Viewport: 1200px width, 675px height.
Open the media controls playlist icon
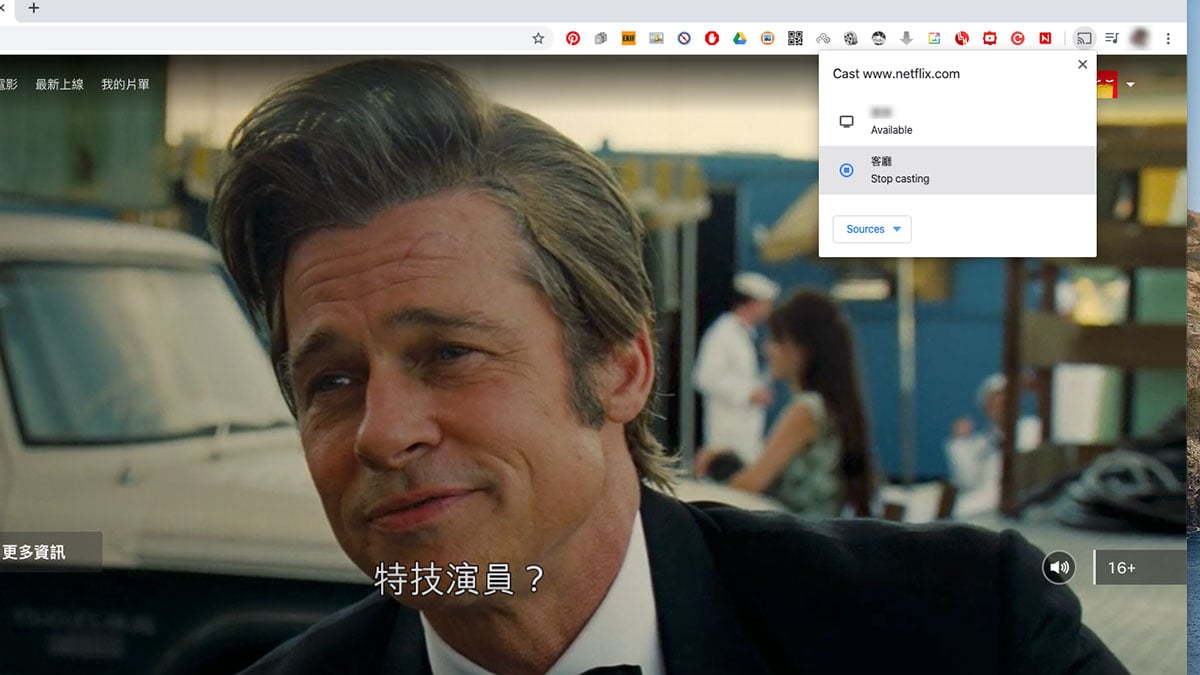(x=1112, y=38)
